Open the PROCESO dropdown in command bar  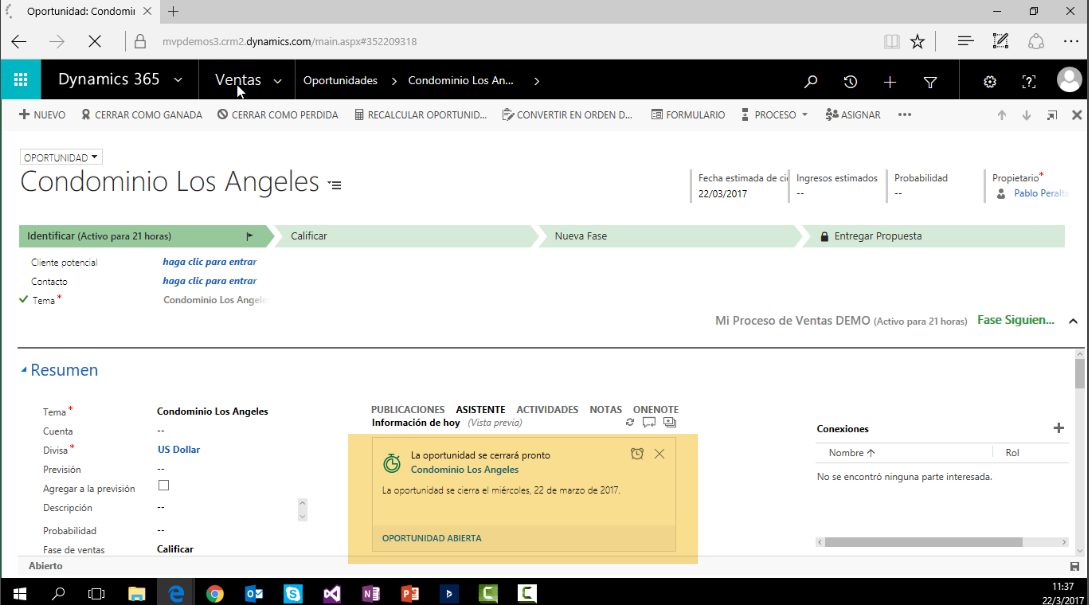775,115
